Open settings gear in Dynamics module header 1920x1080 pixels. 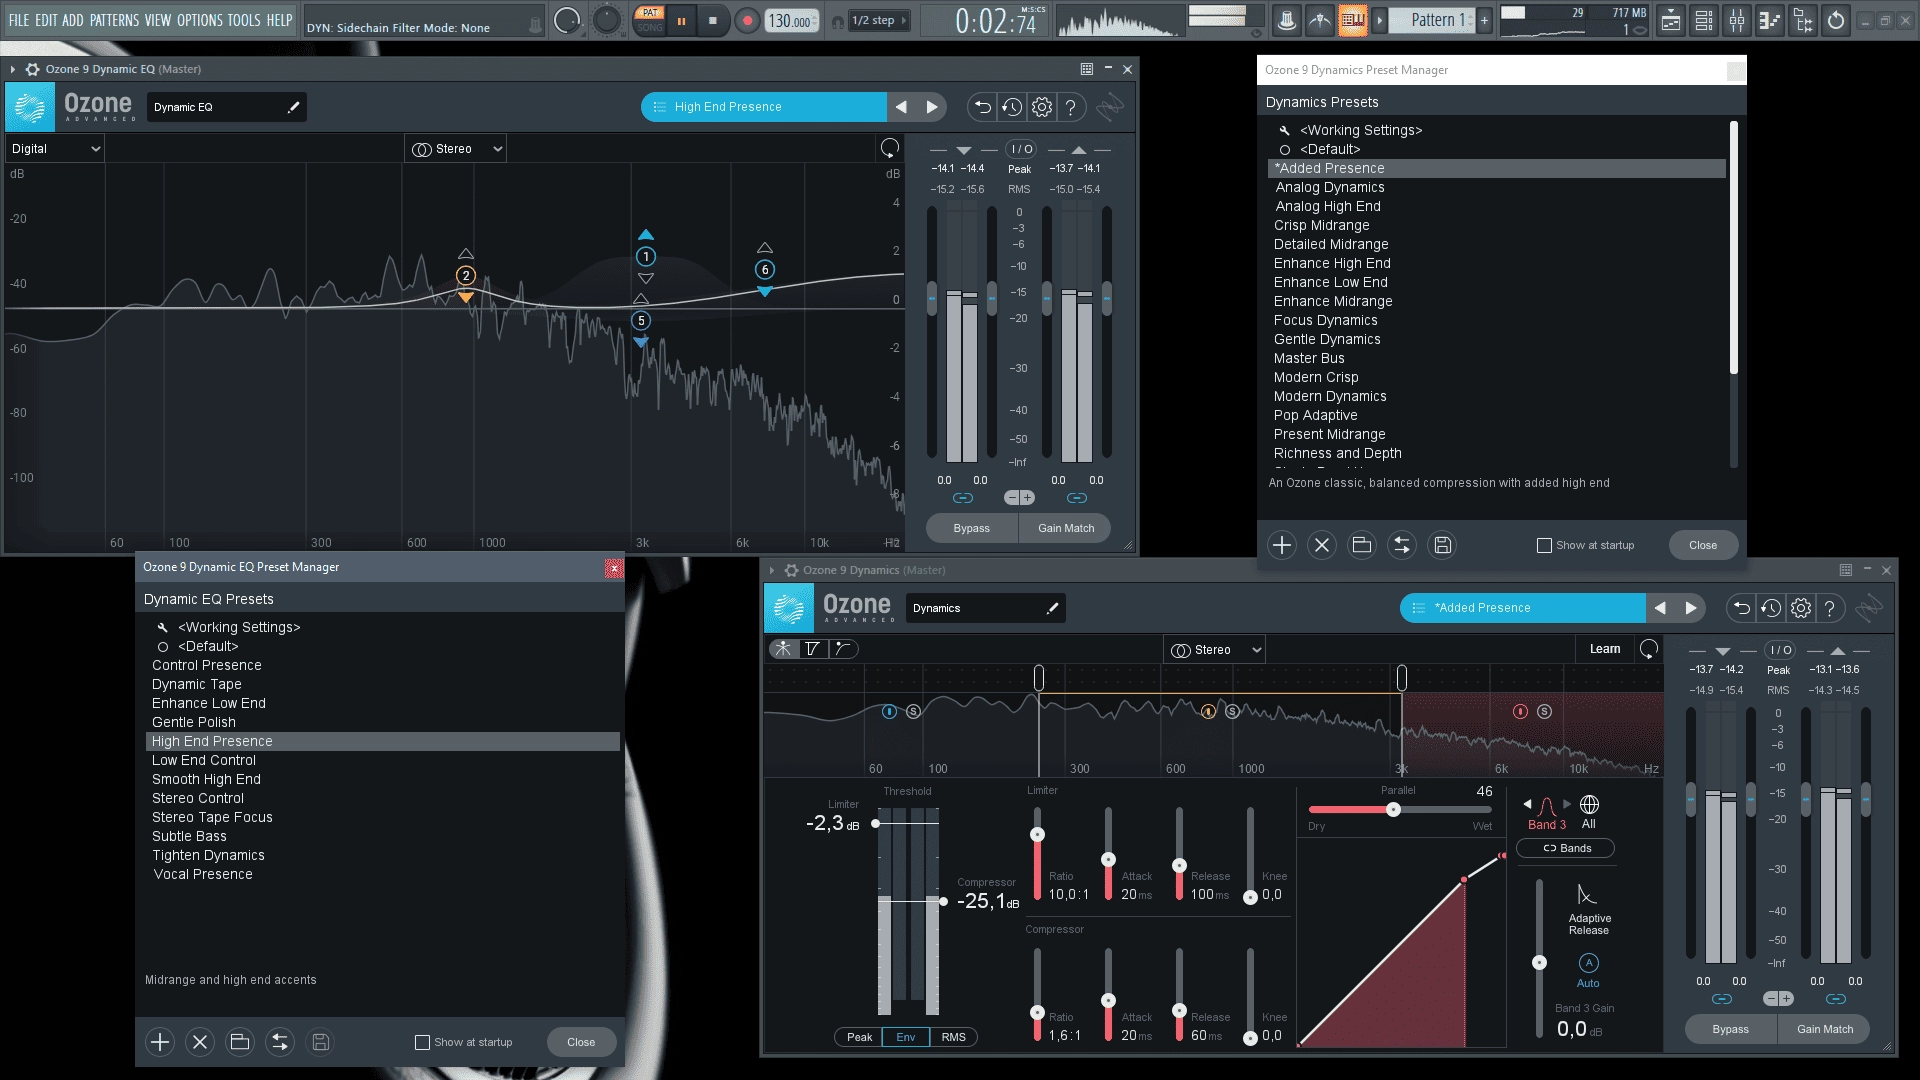[1801, 608]
